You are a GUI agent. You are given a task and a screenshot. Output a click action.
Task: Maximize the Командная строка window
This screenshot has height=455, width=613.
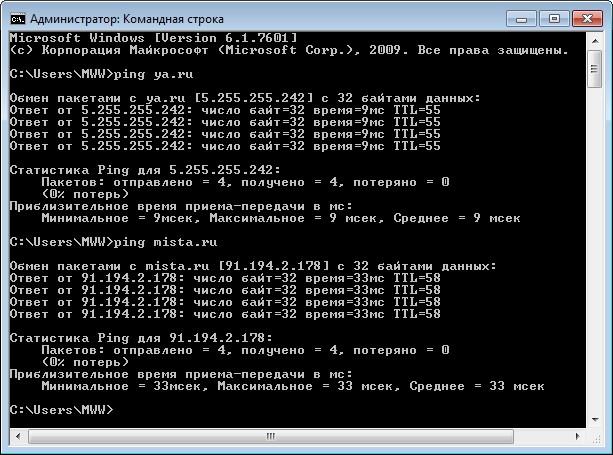(x=554, y=19)
